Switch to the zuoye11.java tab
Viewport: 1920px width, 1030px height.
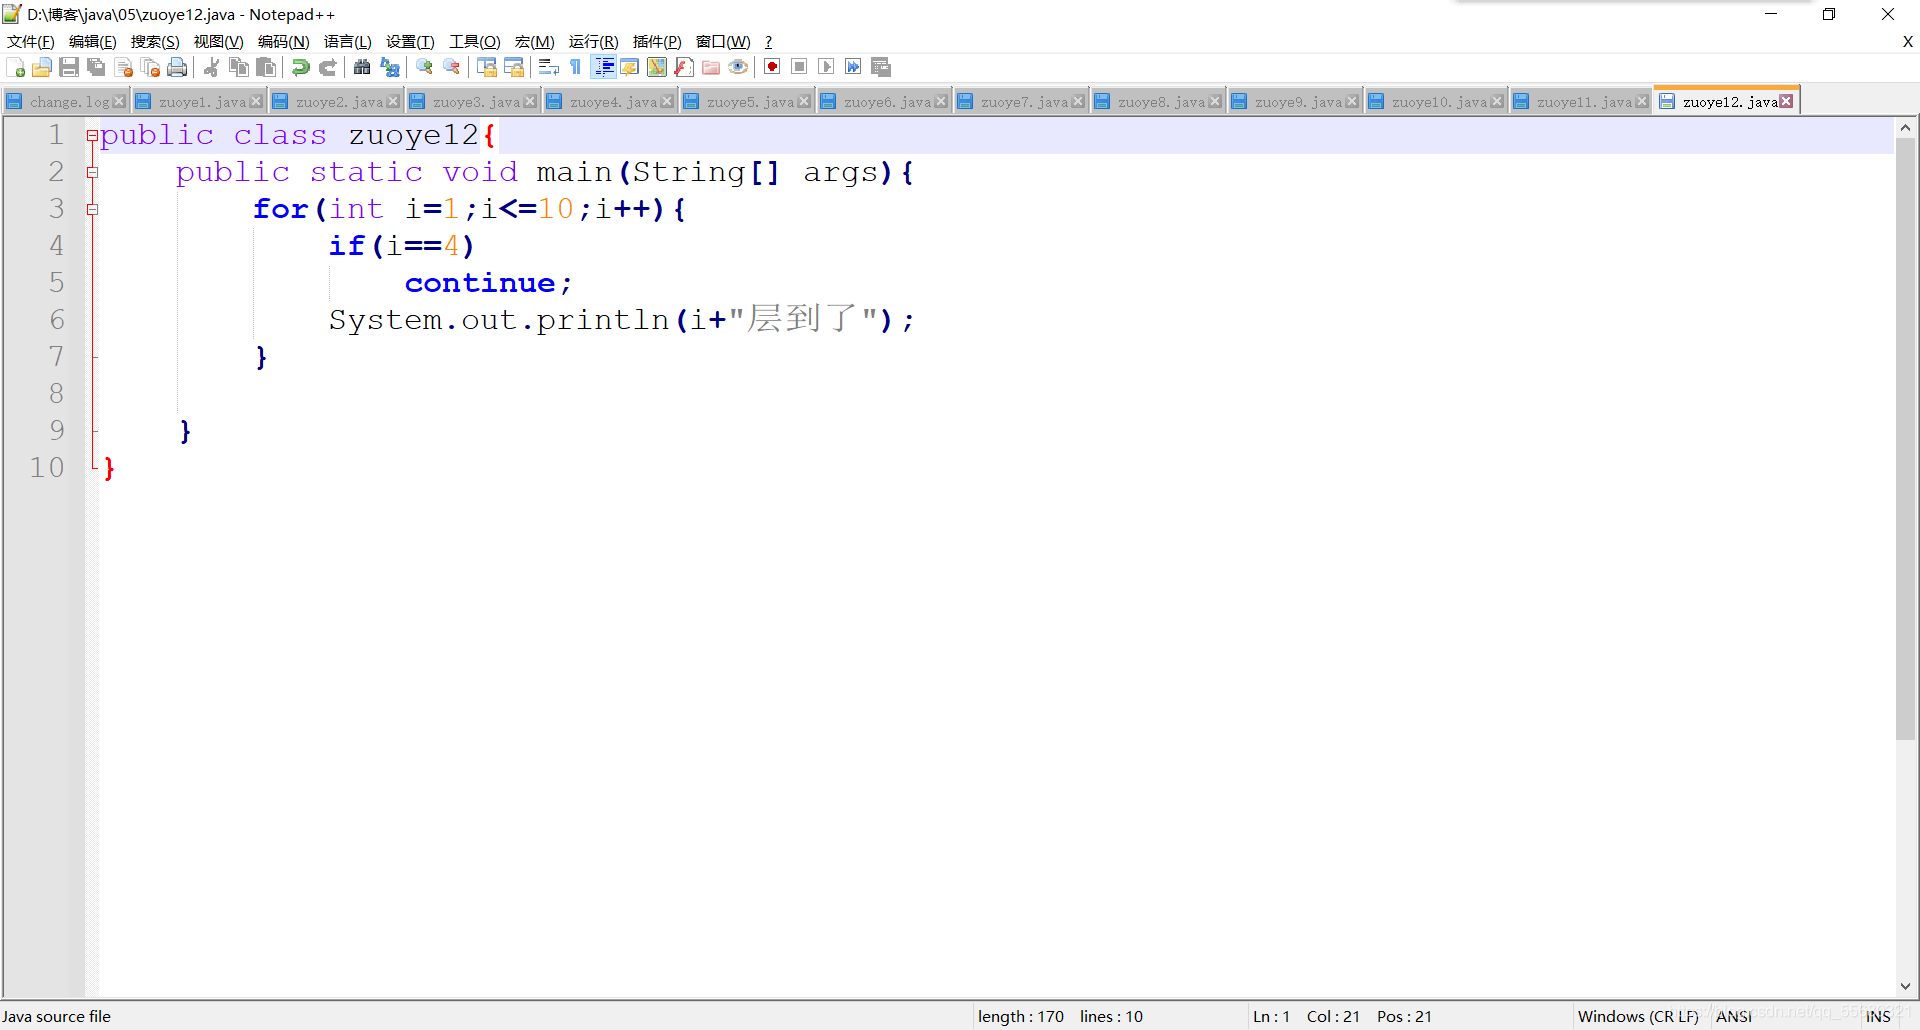(1580, 102)
